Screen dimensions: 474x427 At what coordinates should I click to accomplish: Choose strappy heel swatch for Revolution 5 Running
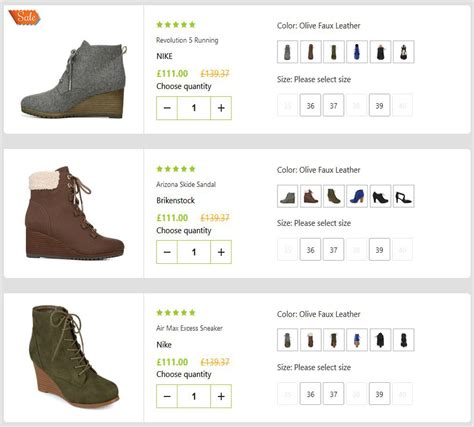pyautogui.click(x=404, y=52)
